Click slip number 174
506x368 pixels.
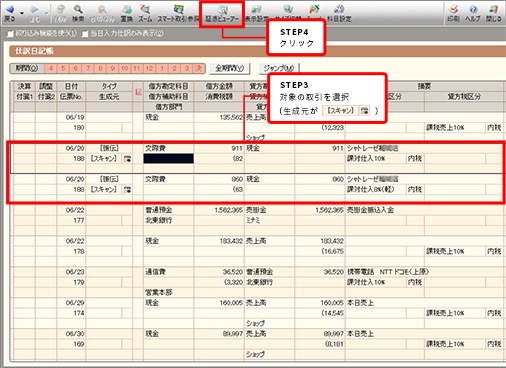pyautogui.click(x=79, y=313)
